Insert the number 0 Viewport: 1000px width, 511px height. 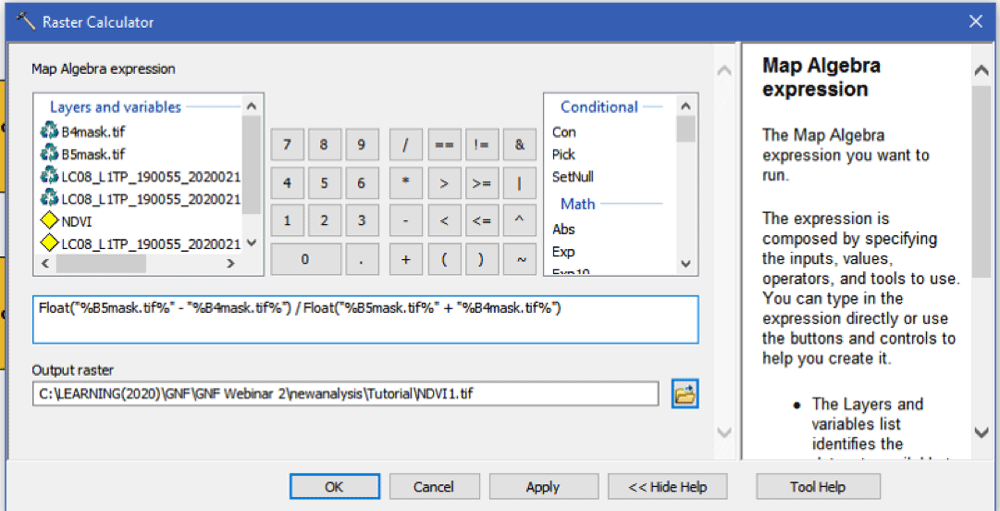coord(305,259)
